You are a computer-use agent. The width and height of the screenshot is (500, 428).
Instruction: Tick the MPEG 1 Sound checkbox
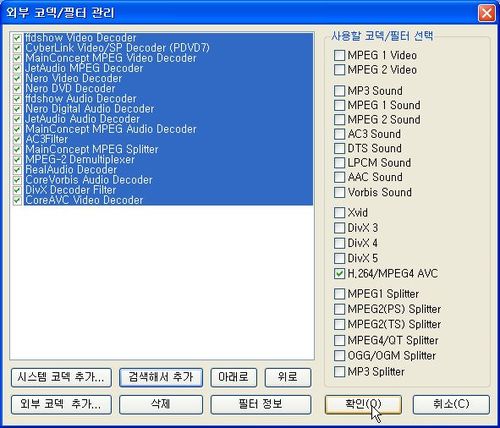tap(339, 105)
